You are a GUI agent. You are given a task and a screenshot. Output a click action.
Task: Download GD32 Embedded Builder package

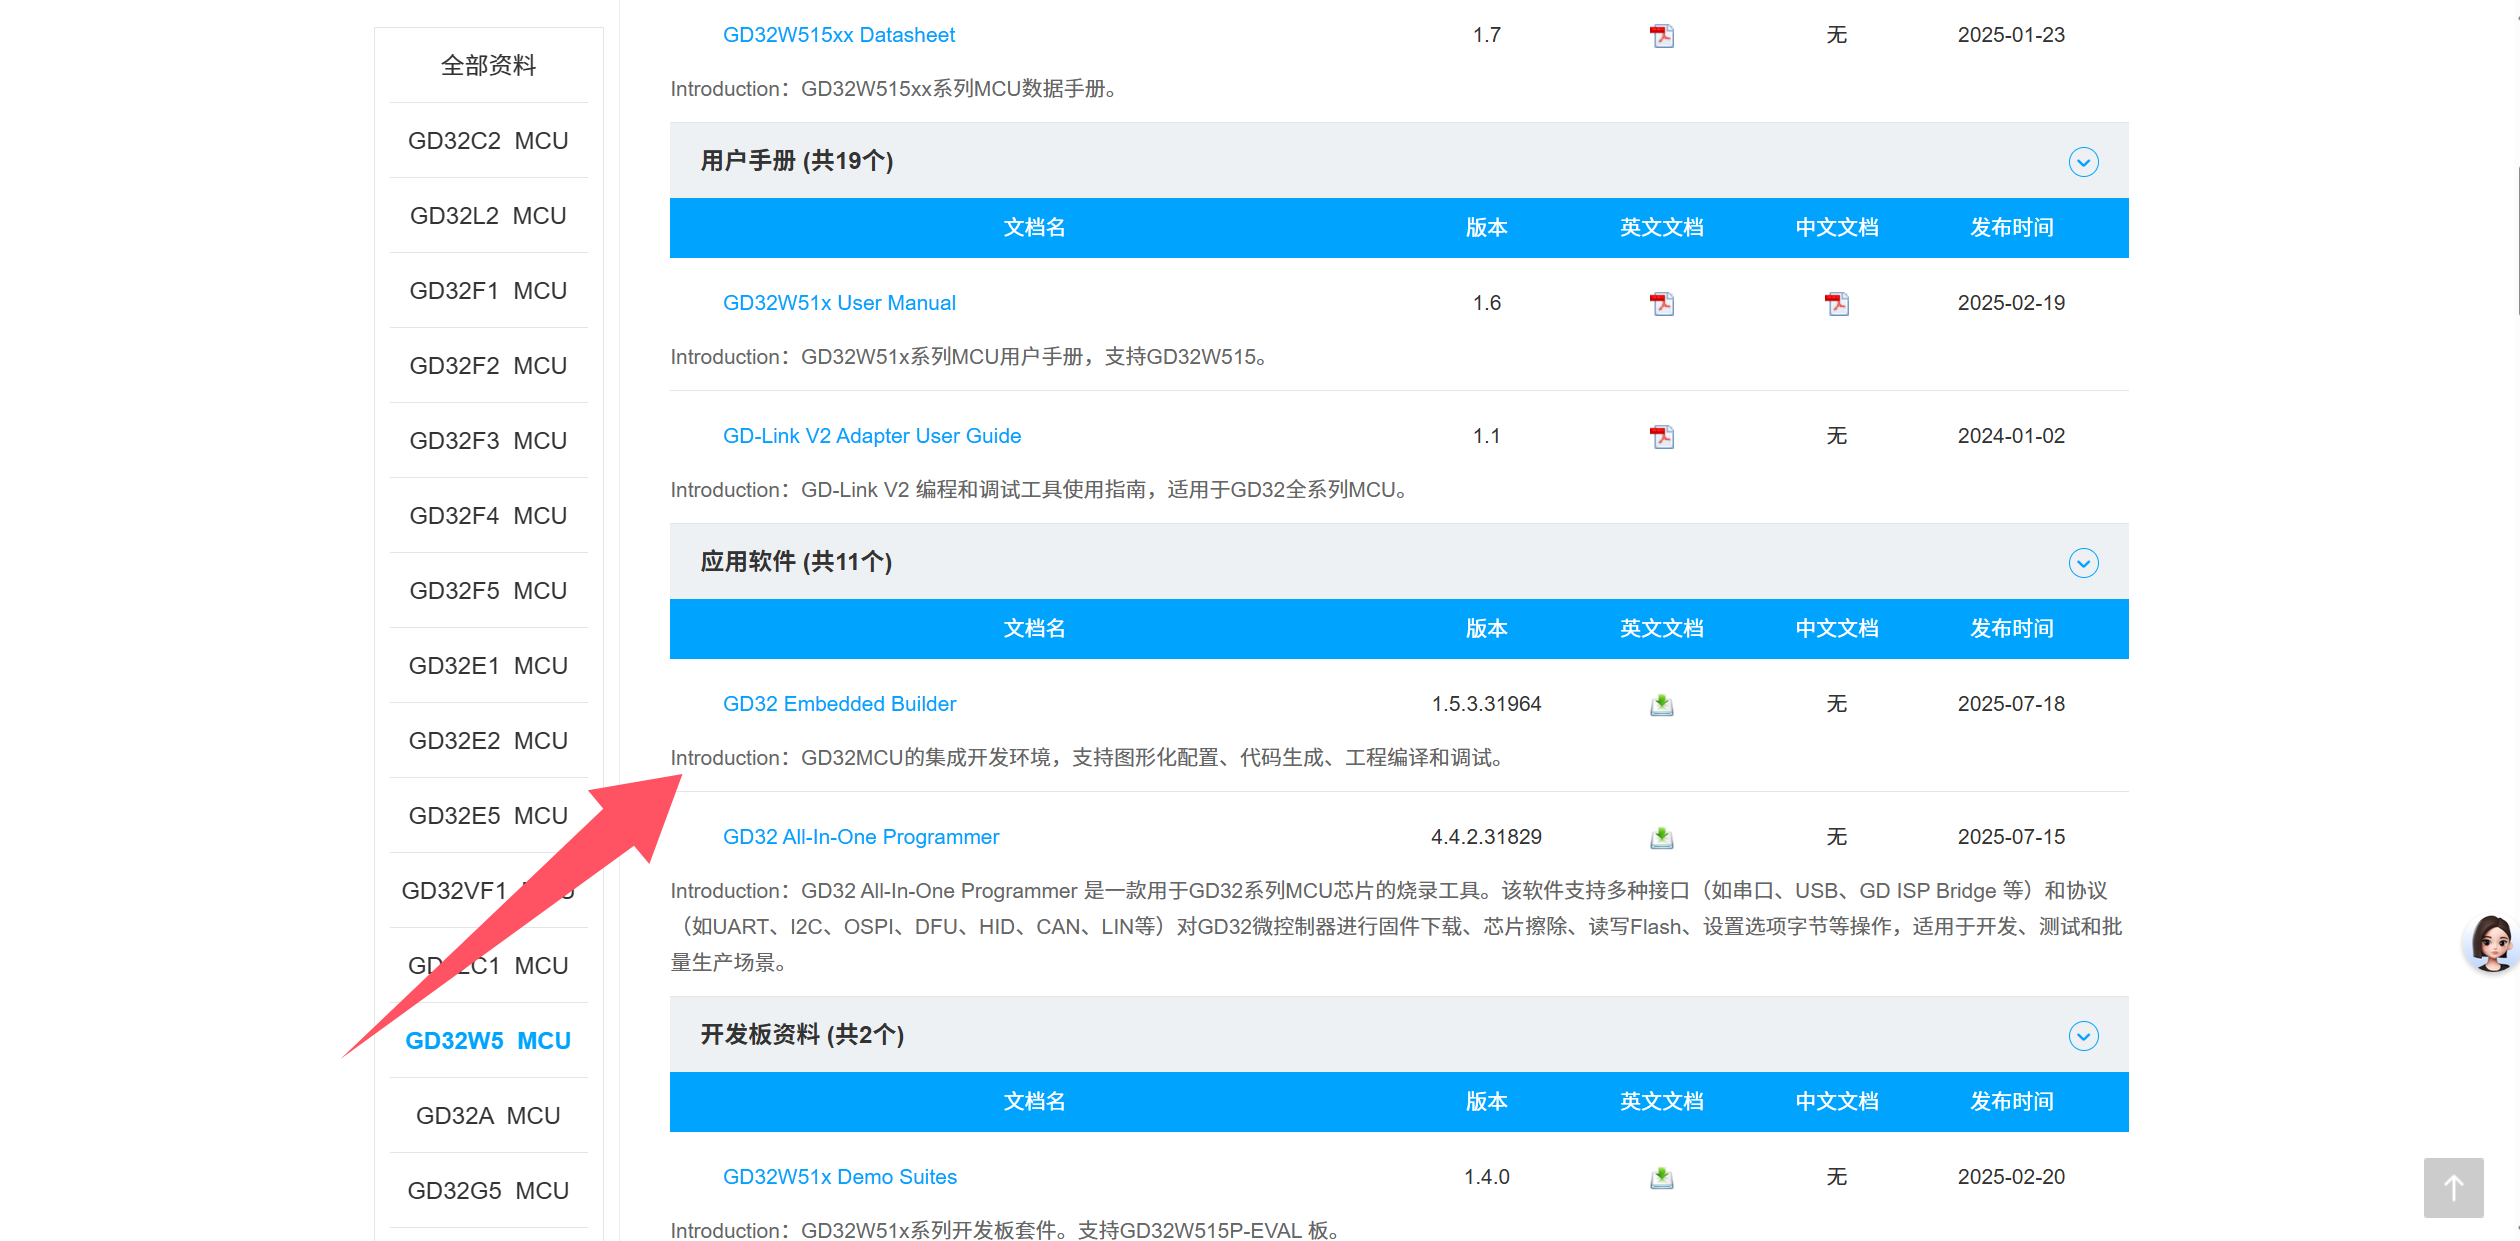pos(1661,705)
